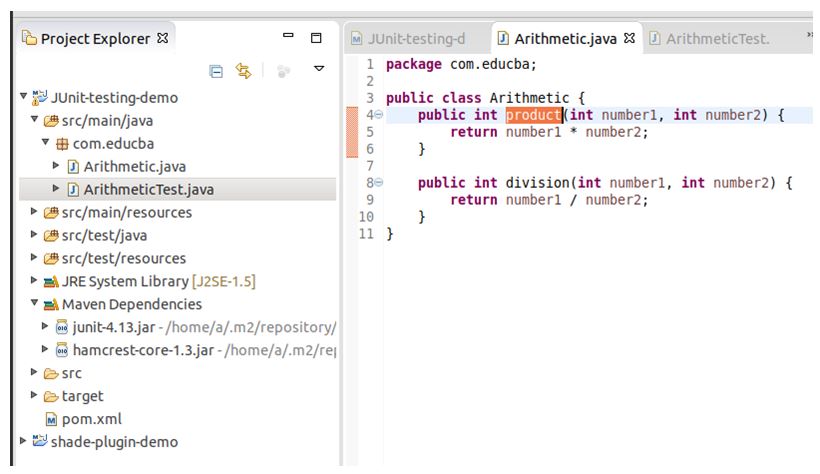Expand ArithmeticTest.java in the tree

click(56, 188)
